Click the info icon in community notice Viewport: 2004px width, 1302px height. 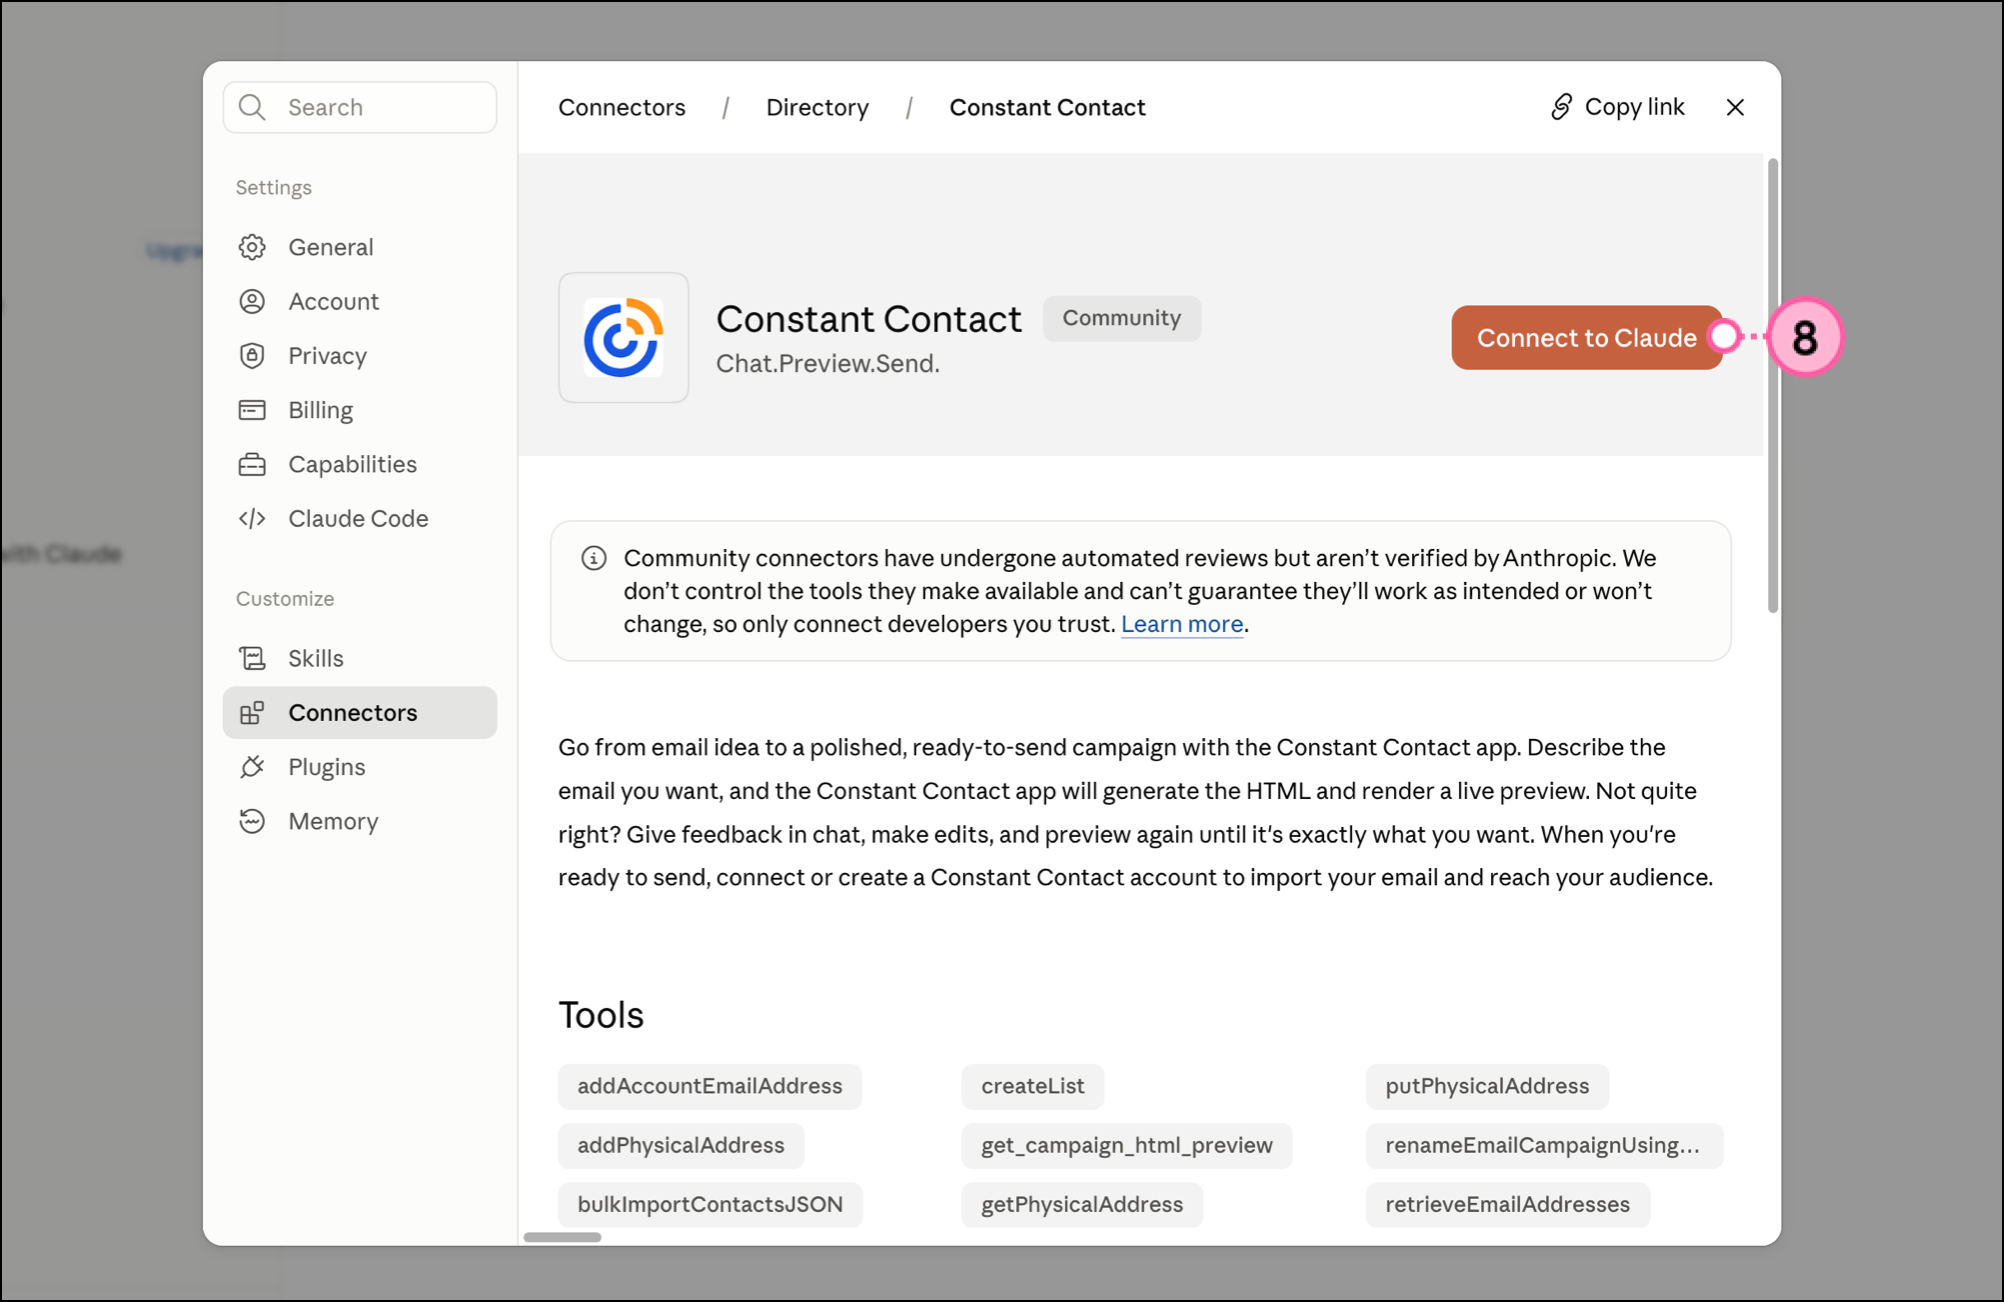[594, 558]
